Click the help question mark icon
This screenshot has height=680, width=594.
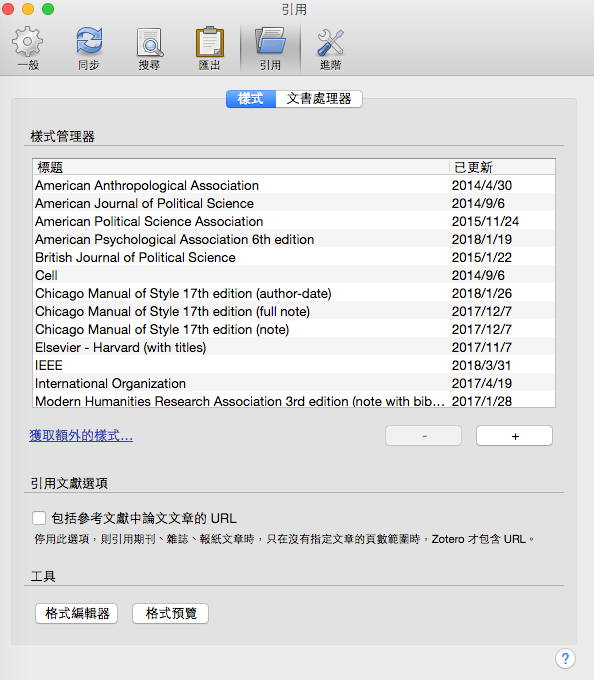(x=565, y=659)
